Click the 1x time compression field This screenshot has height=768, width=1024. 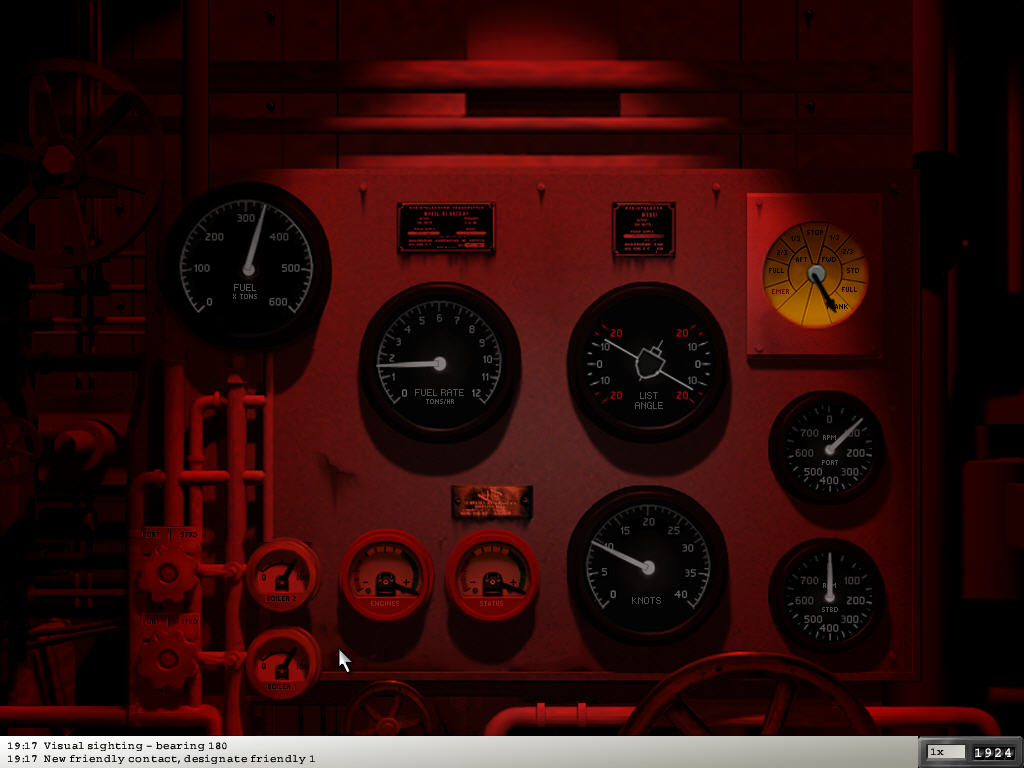[946, 752]
